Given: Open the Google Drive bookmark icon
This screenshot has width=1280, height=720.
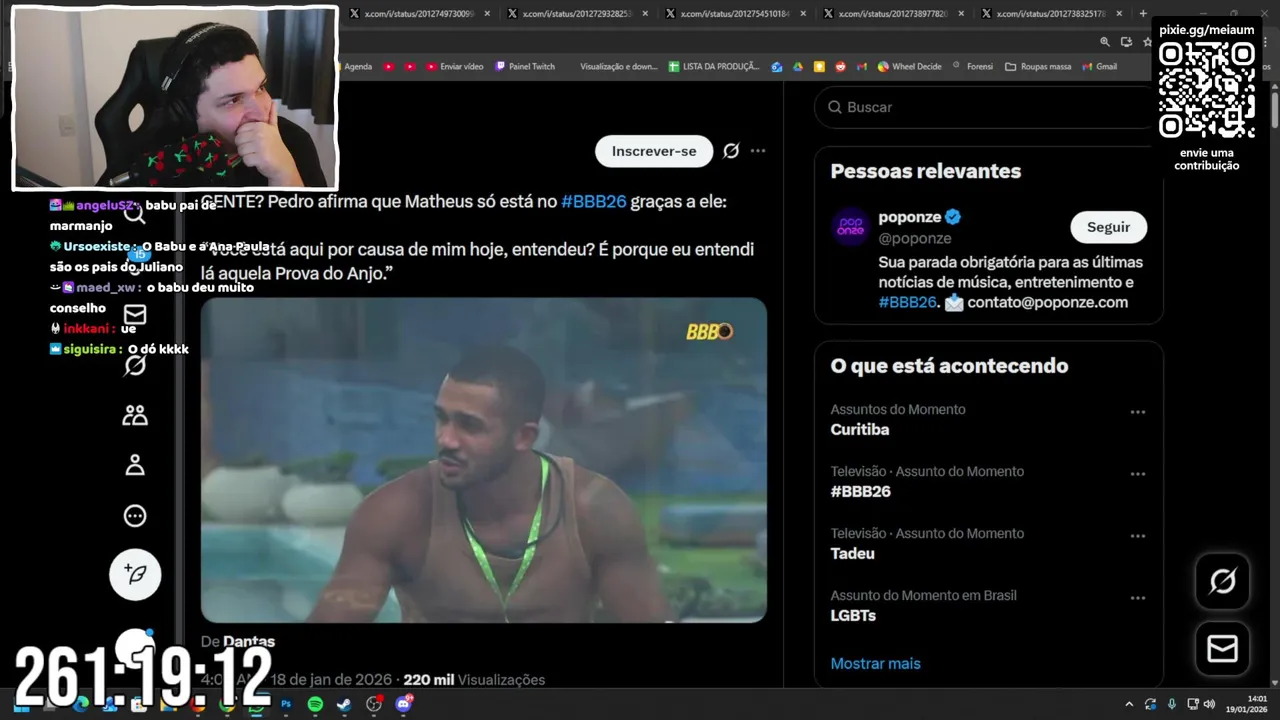Looking at the screenshot, I should coord(798,66).
